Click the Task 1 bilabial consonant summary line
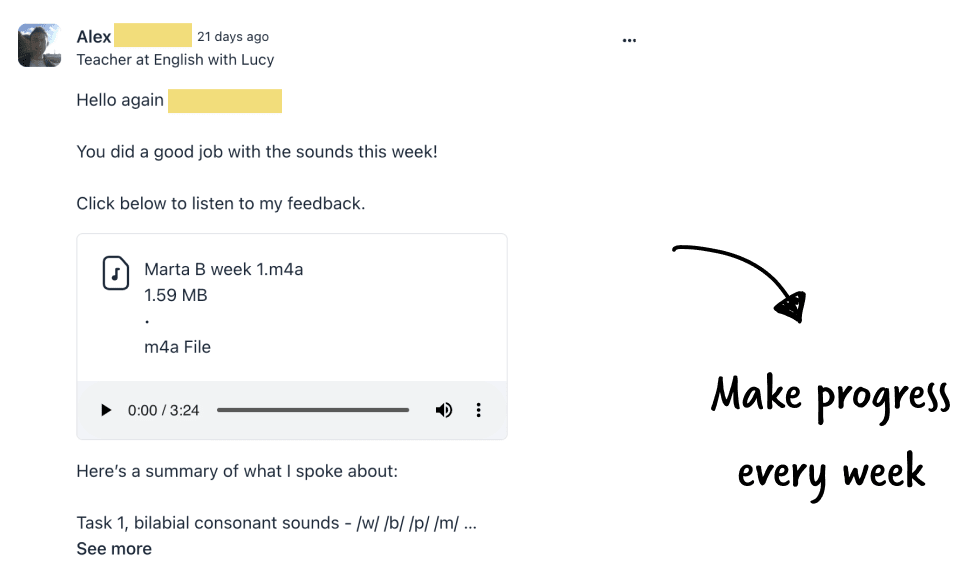The height and width of the screenshot is (570, 962). coord(276,523)
